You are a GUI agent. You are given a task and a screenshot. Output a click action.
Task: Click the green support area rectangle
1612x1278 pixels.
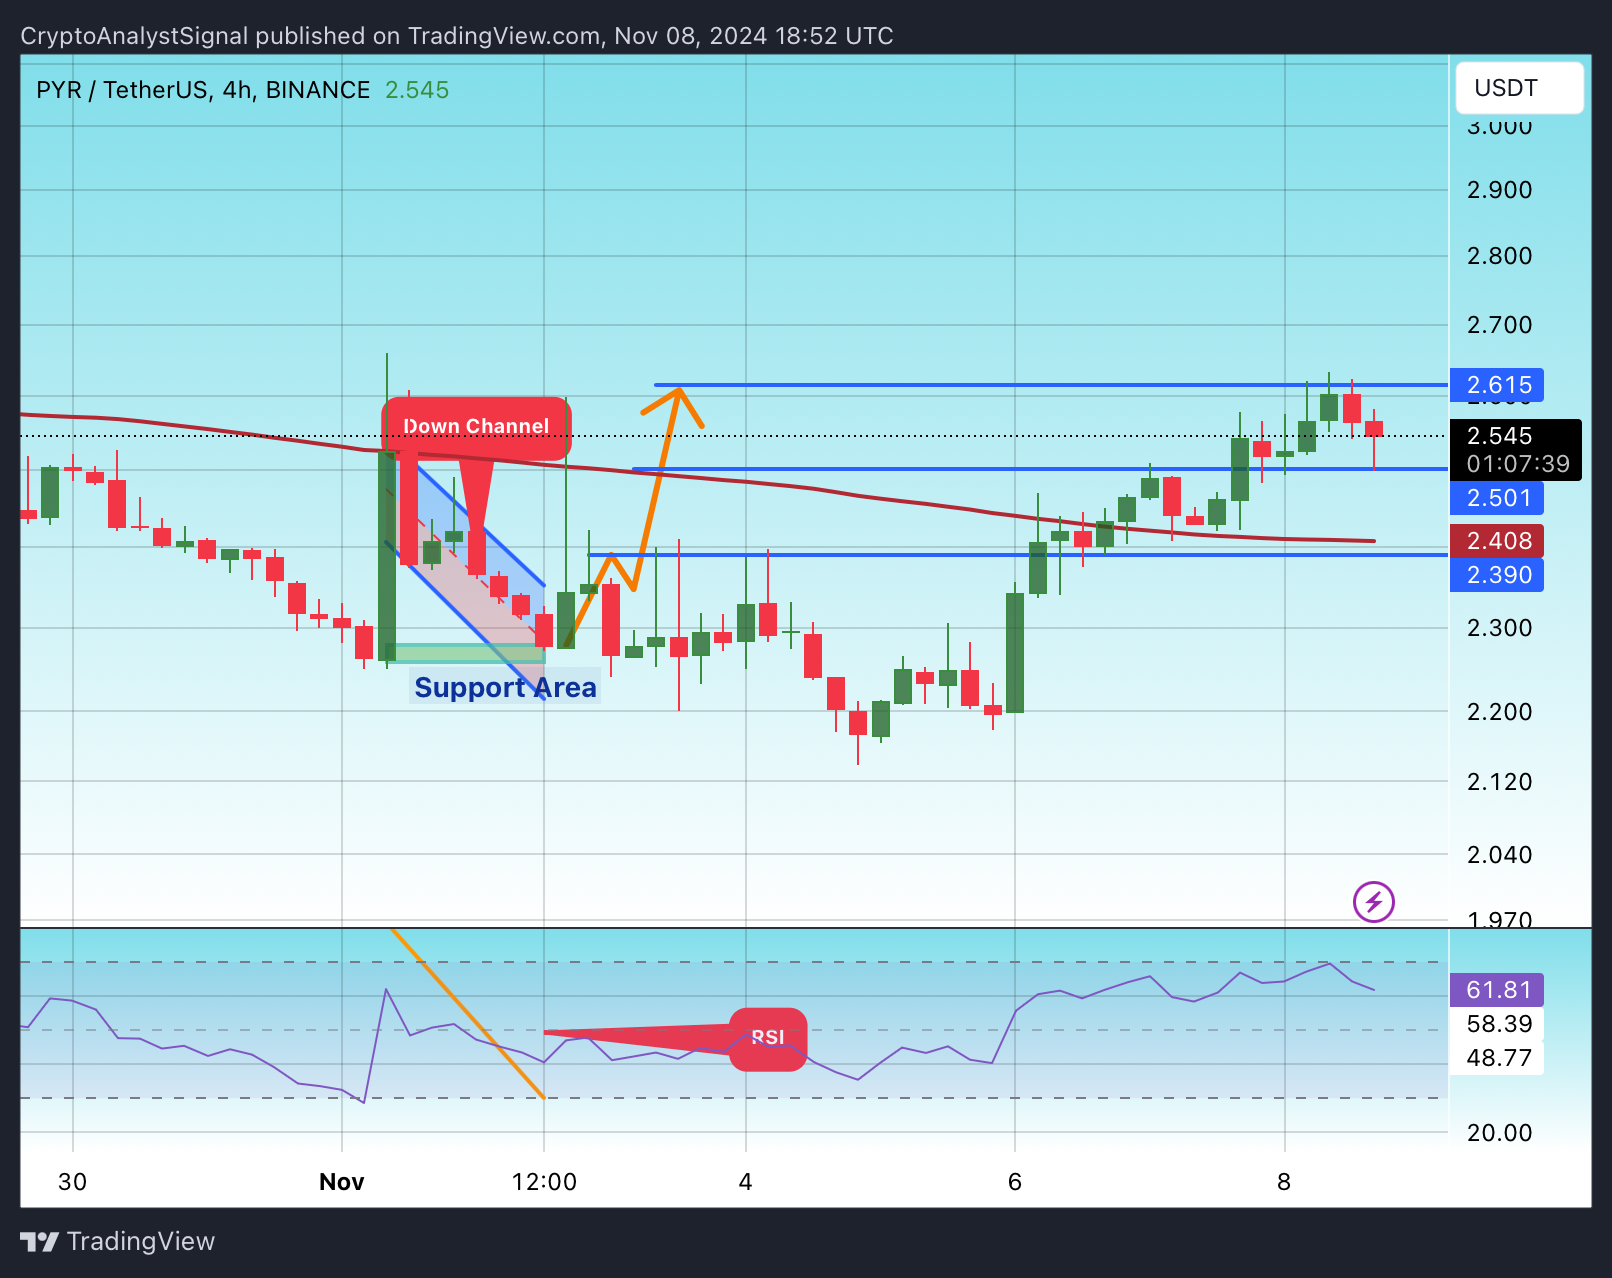465,653
